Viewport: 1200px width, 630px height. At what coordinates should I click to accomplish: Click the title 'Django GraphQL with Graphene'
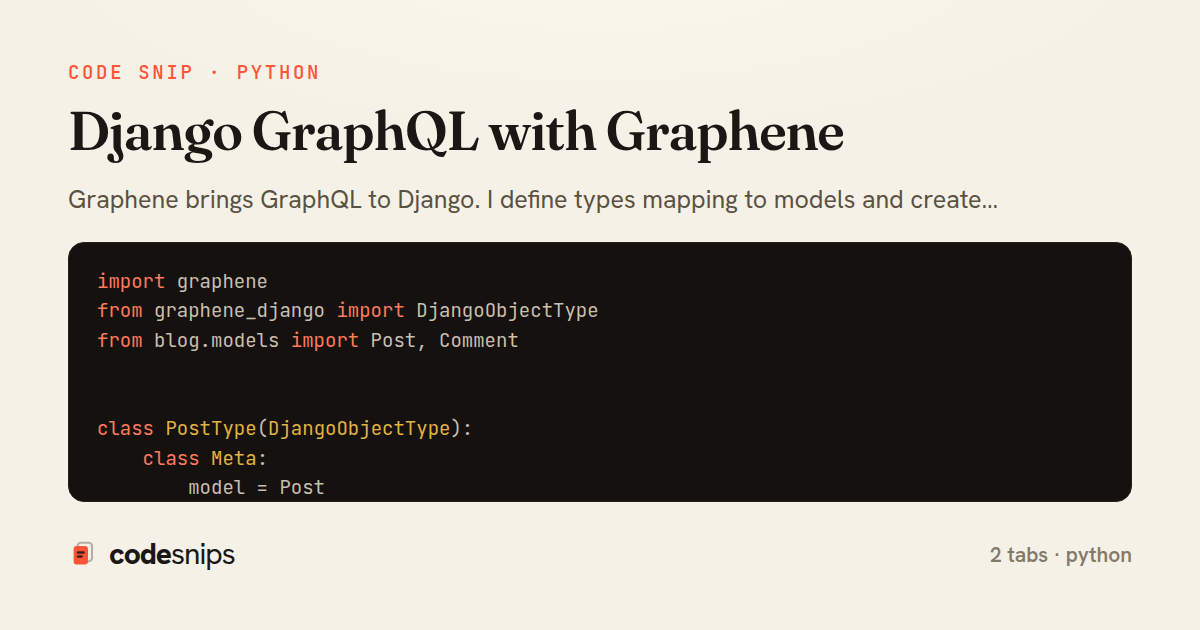point(456,136)
